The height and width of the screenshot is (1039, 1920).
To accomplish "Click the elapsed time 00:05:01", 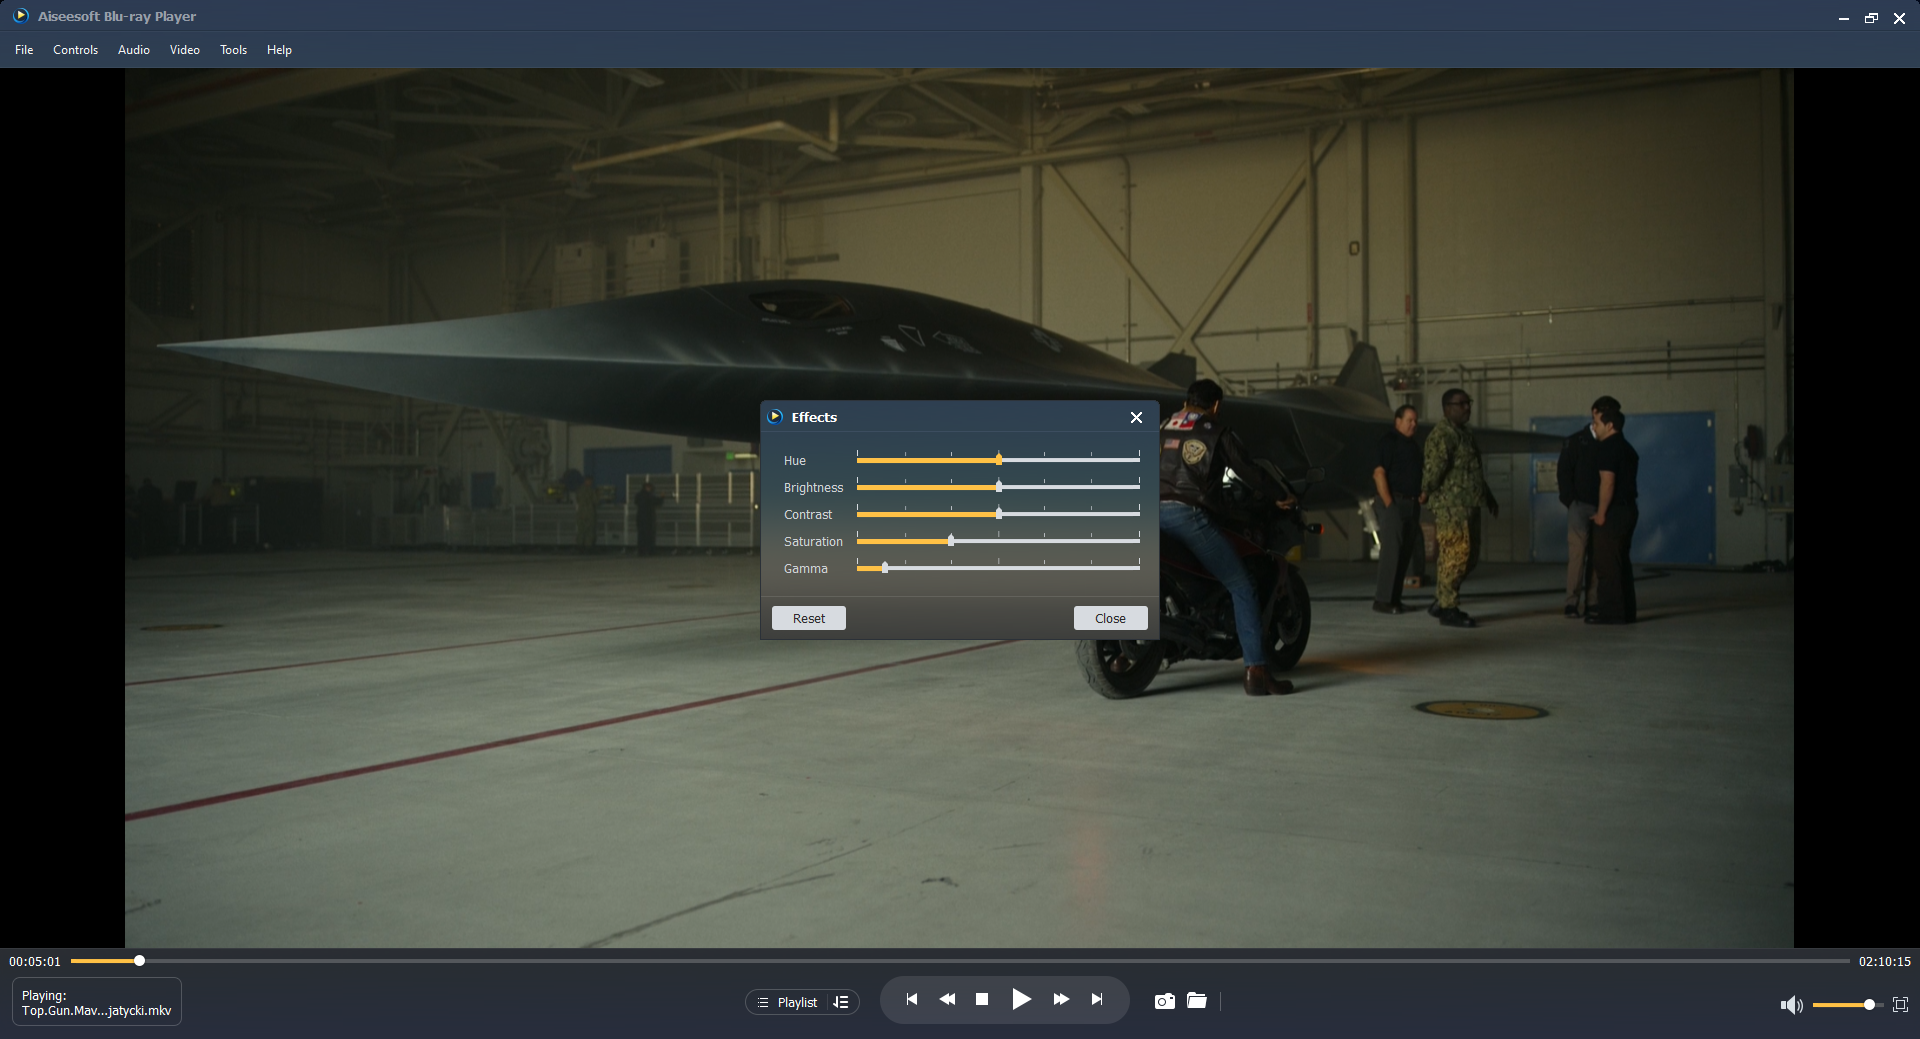I will pos(35,962).
